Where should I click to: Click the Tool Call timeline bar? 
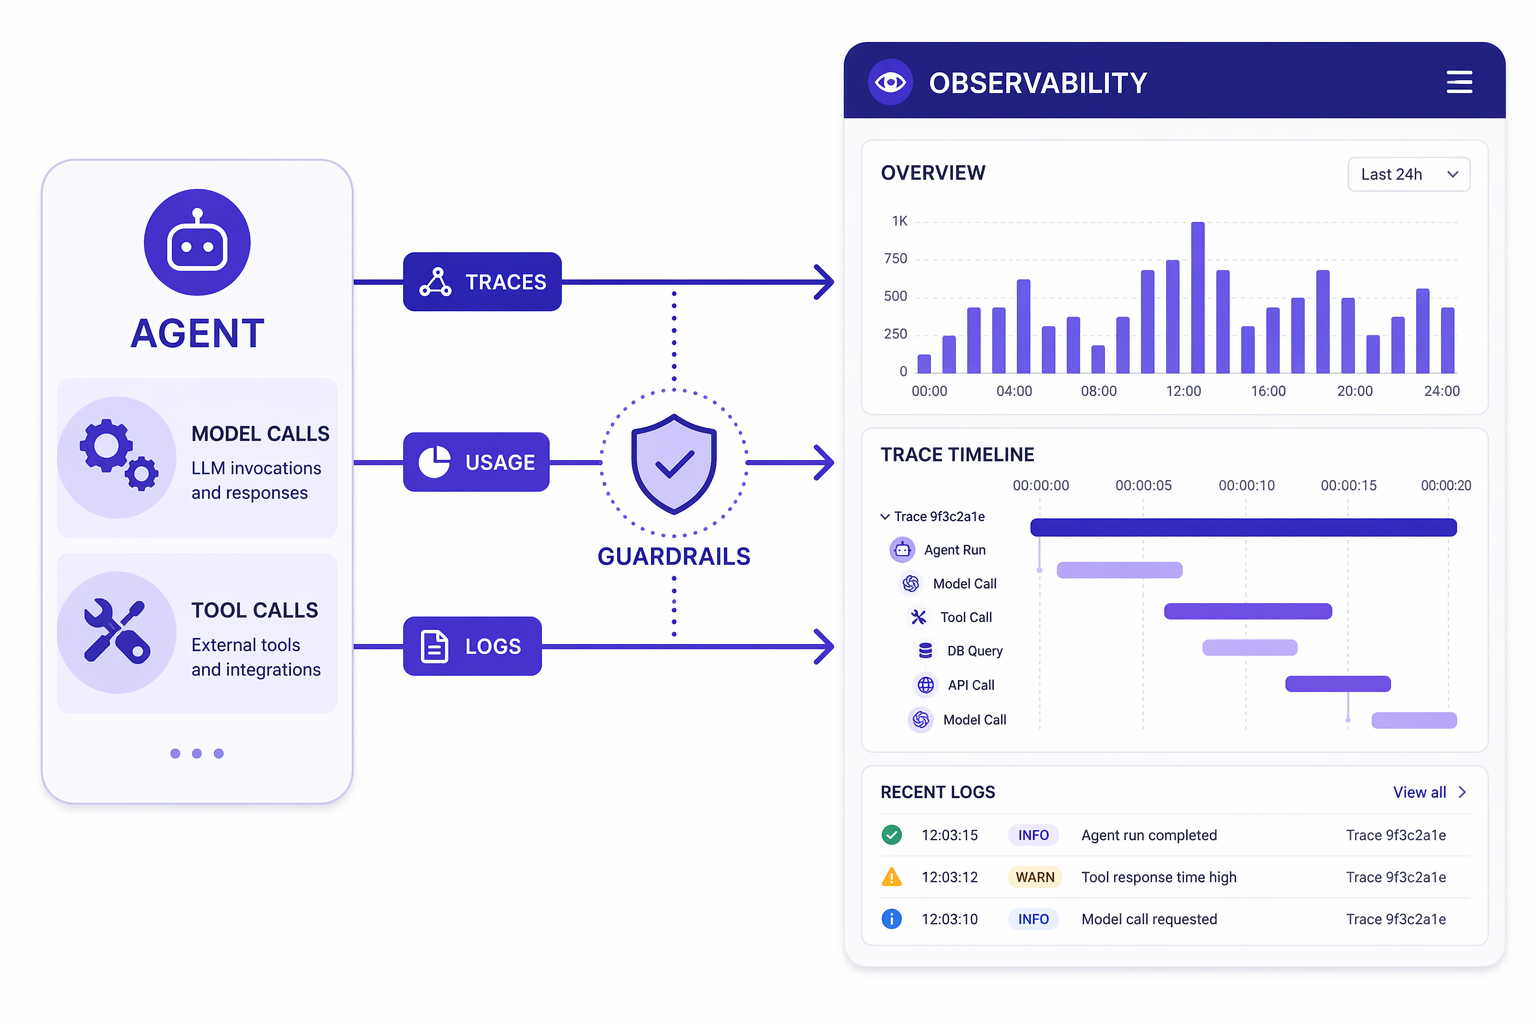click(1248, 611)
